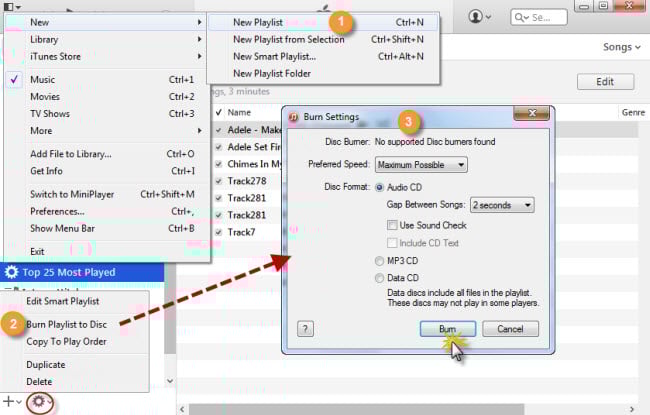Image resolution: width=650 pixels, height=415 pixels.
Task: Uncheck the Track7 checkbox
Action: tap(218, 232)
